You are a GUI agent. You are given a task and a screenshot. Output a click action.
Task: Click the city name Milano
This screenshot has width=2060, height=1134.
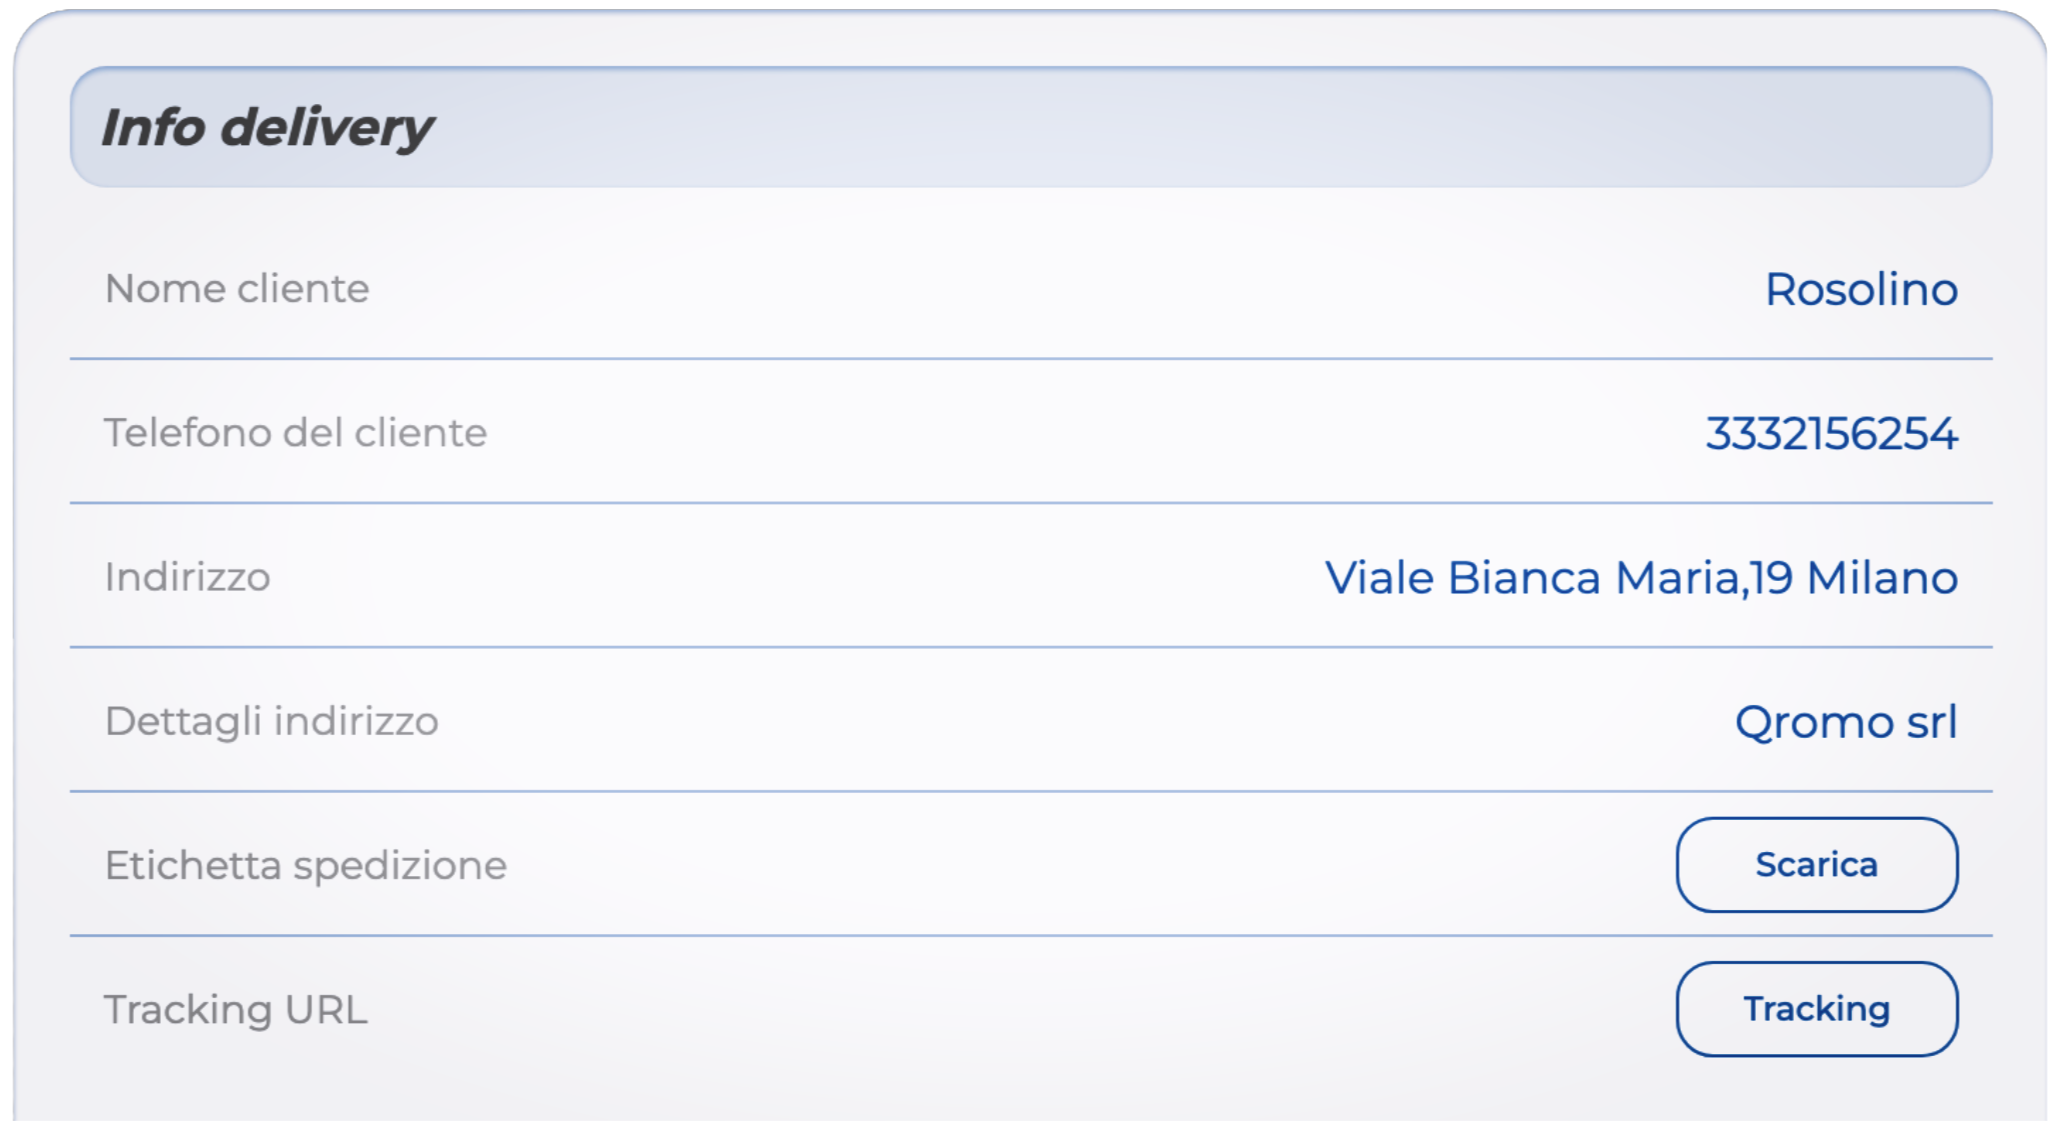[1882, 578]
